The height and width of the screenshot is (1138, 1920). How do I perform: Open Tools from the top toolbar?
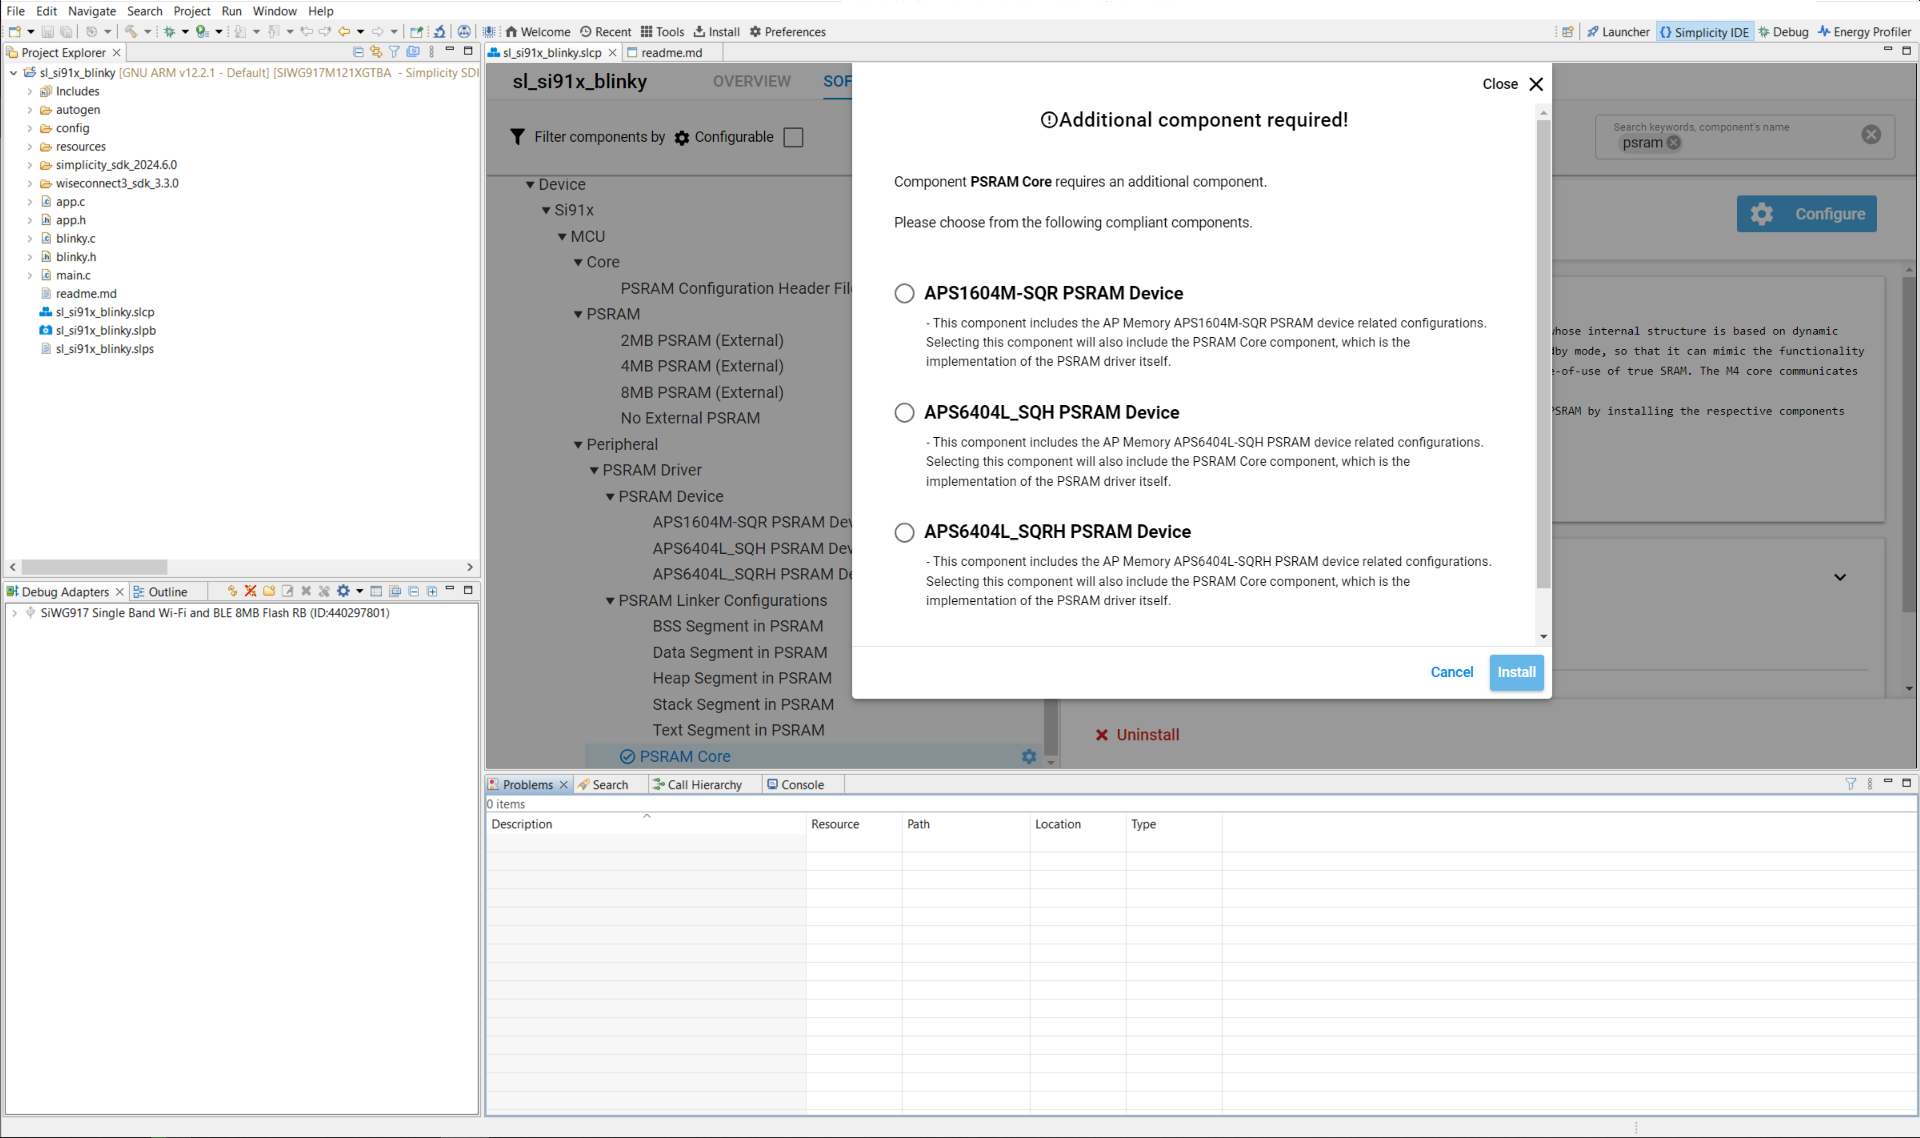[x=662, y=32]
